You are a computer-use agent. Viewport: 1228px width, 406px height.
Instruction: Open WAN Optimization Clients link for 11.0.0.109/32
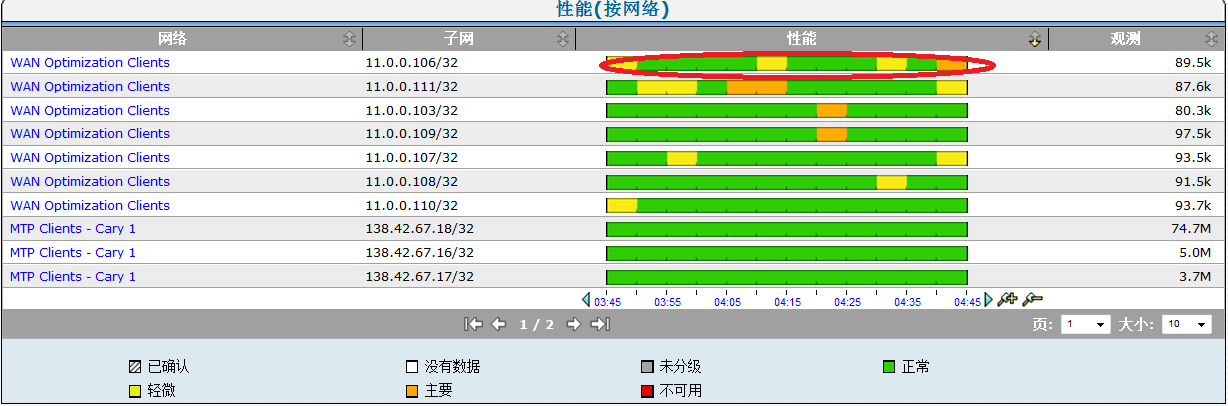[x=90, y=133]
